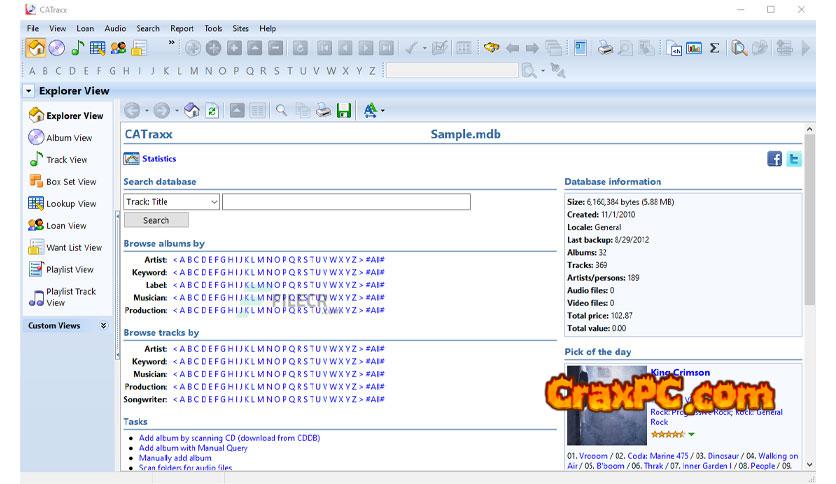836x484 pixels.
Task: Click the search database text field
Action: coord(346,202)
